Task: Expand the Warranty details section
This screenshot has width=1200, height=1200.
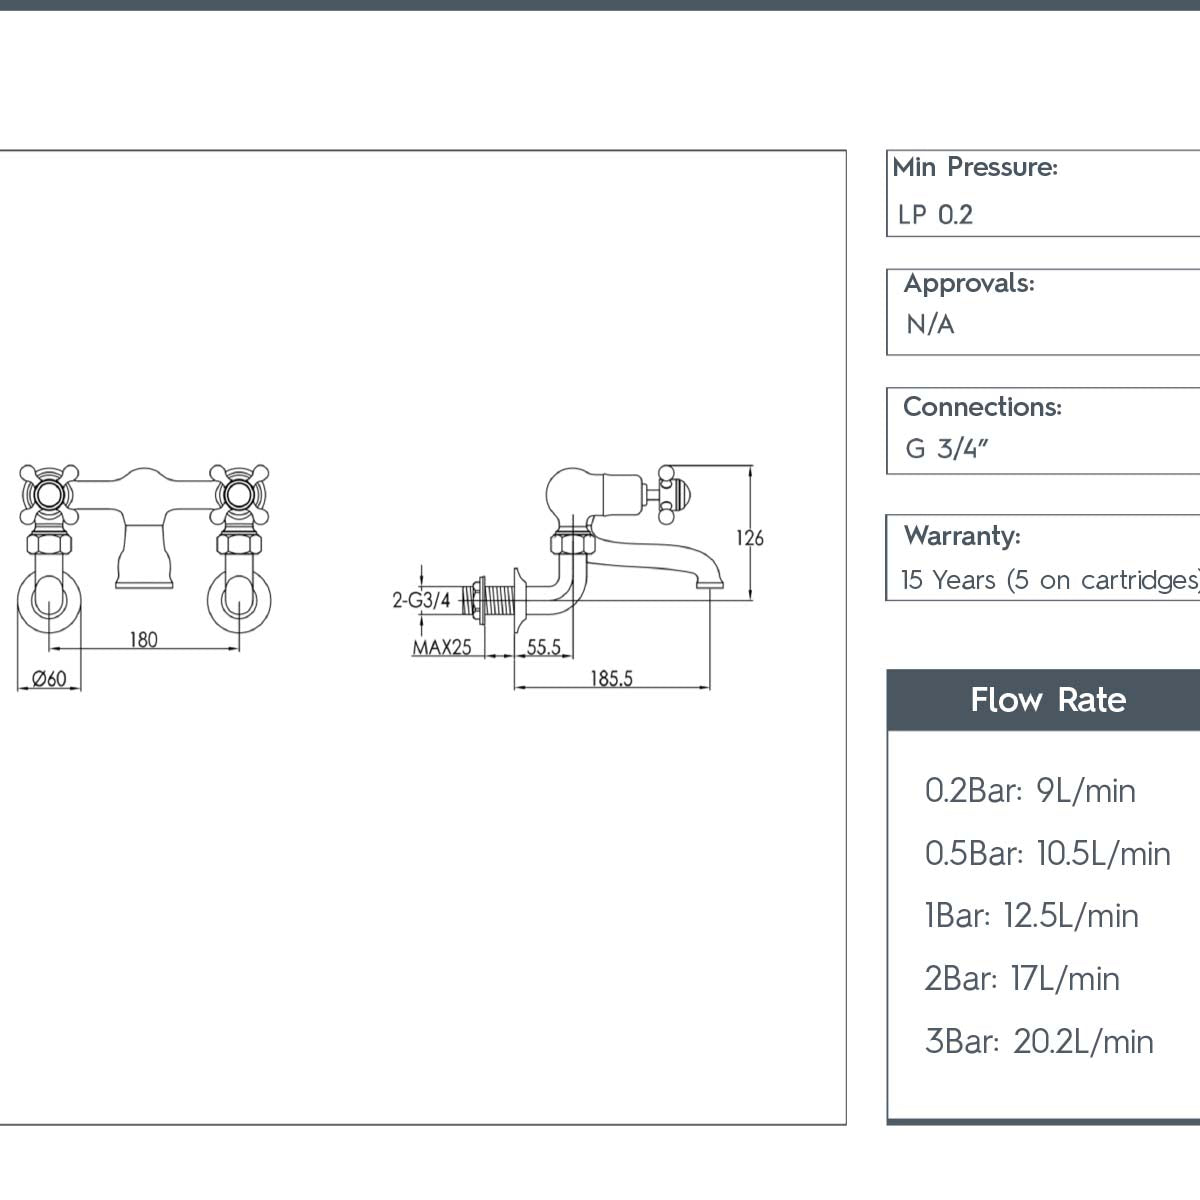Action: pos(1040,557)
